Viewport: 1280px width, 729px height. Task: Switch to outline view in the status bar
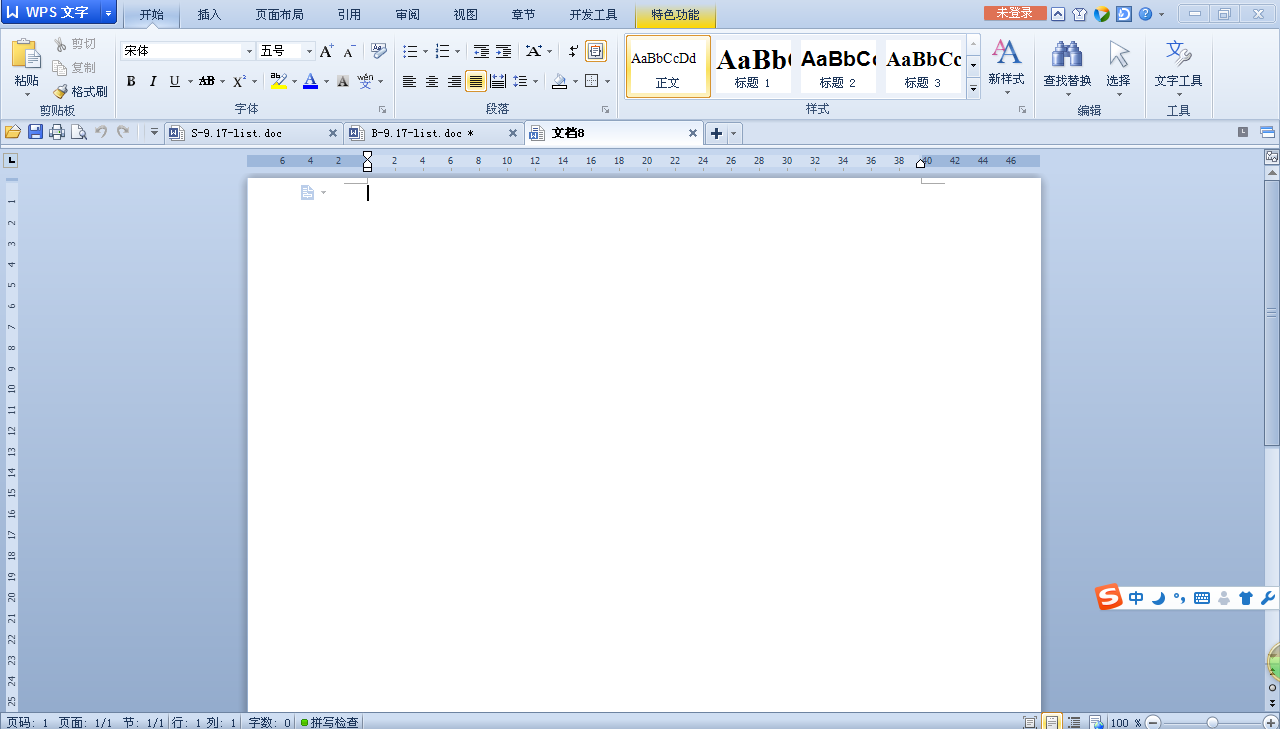tap(1074, 721)
